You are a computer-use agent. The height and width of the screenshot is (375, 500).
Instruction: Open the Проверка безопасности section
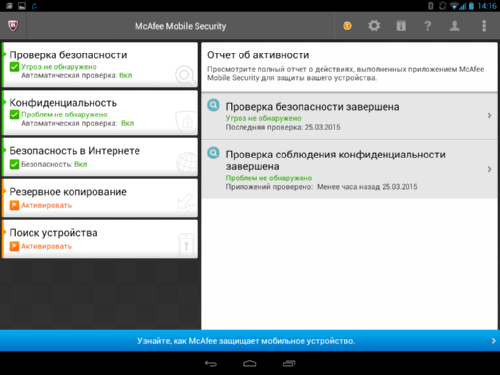[100, 65]
